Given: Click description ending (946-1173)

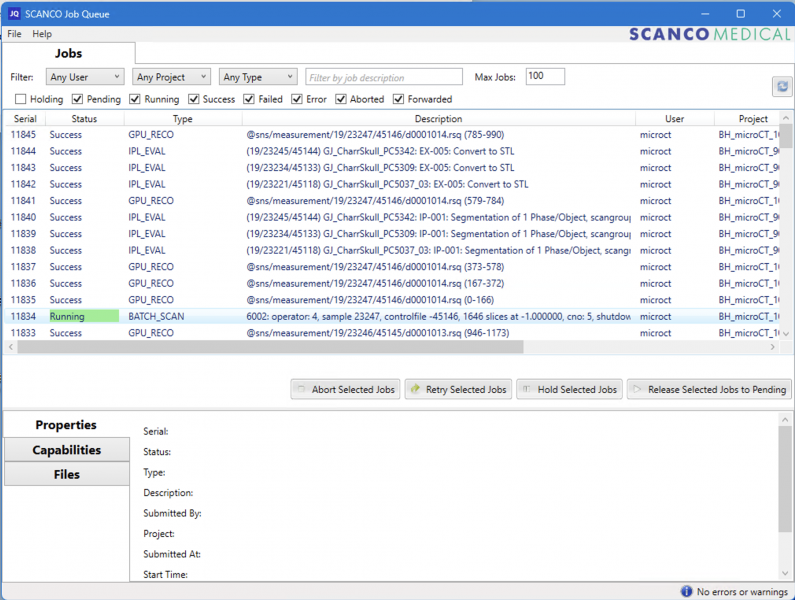Looking at the screenshot, I should point(378,333).
